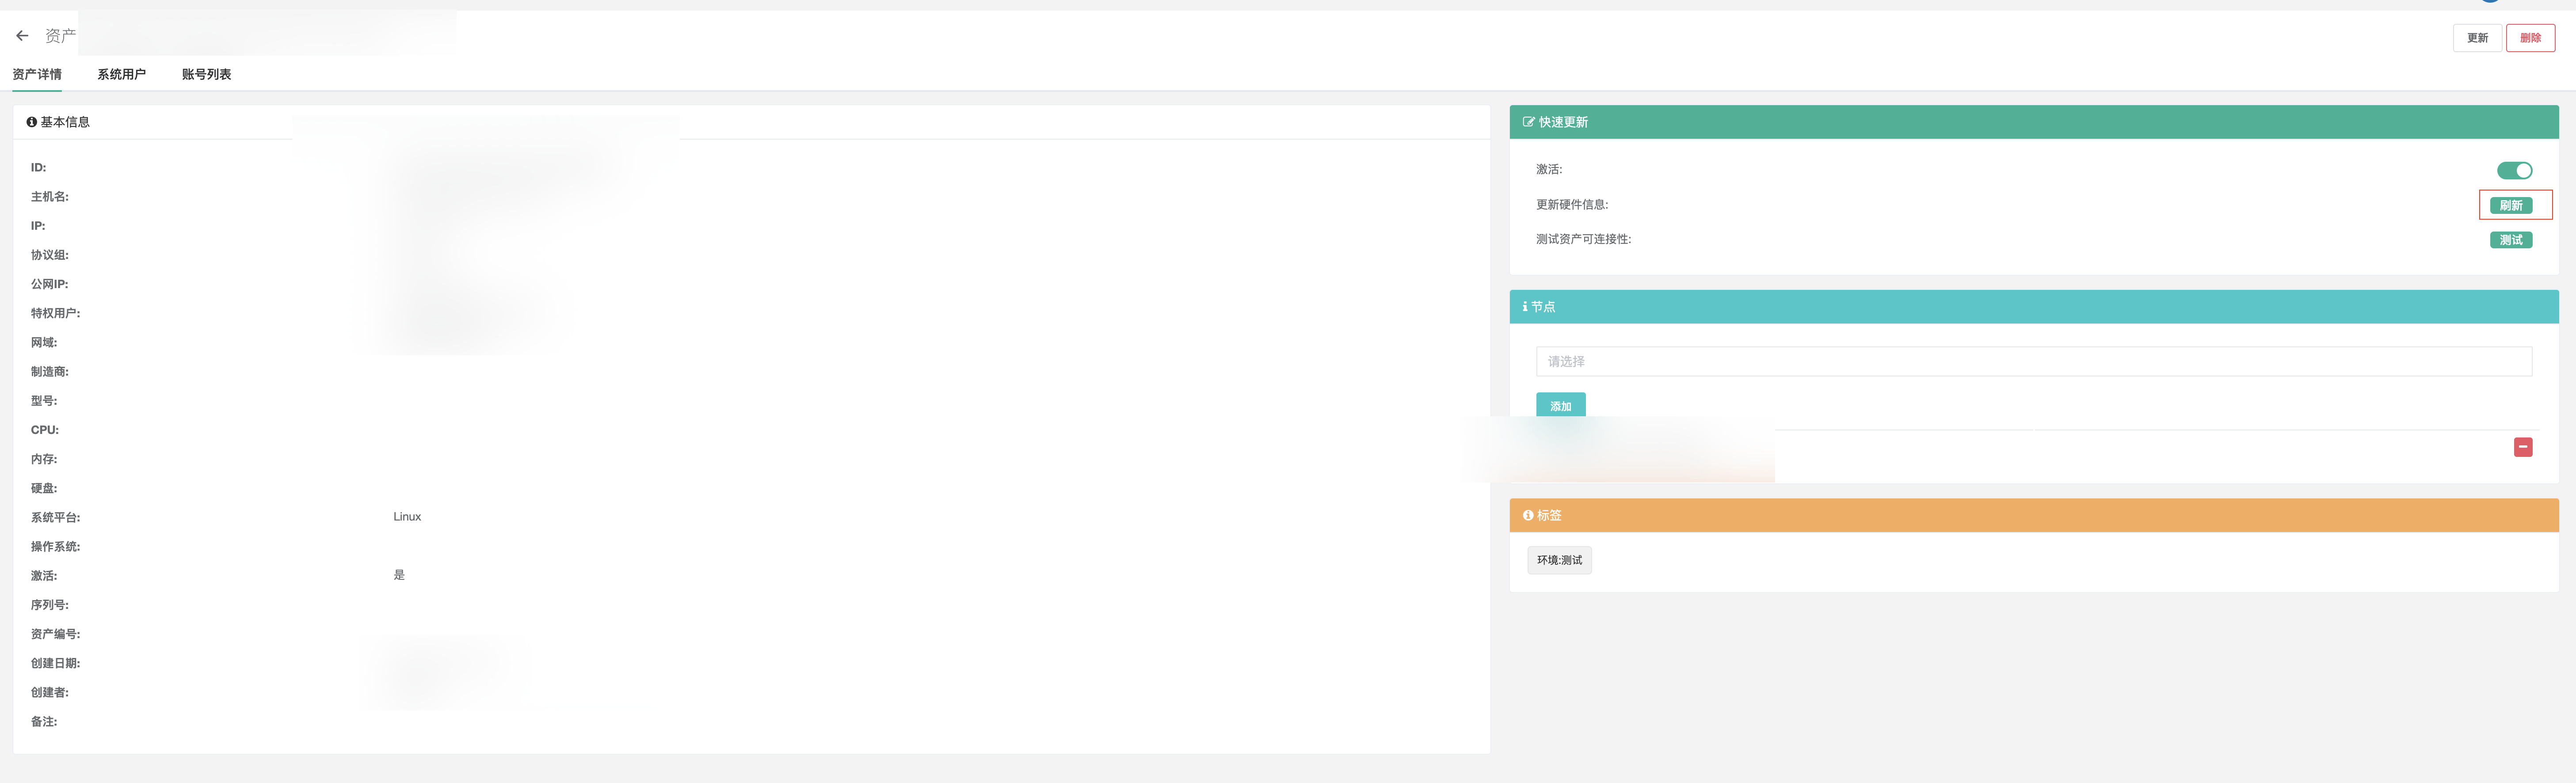Switch to the 账号列表 tab

(206, 74)
